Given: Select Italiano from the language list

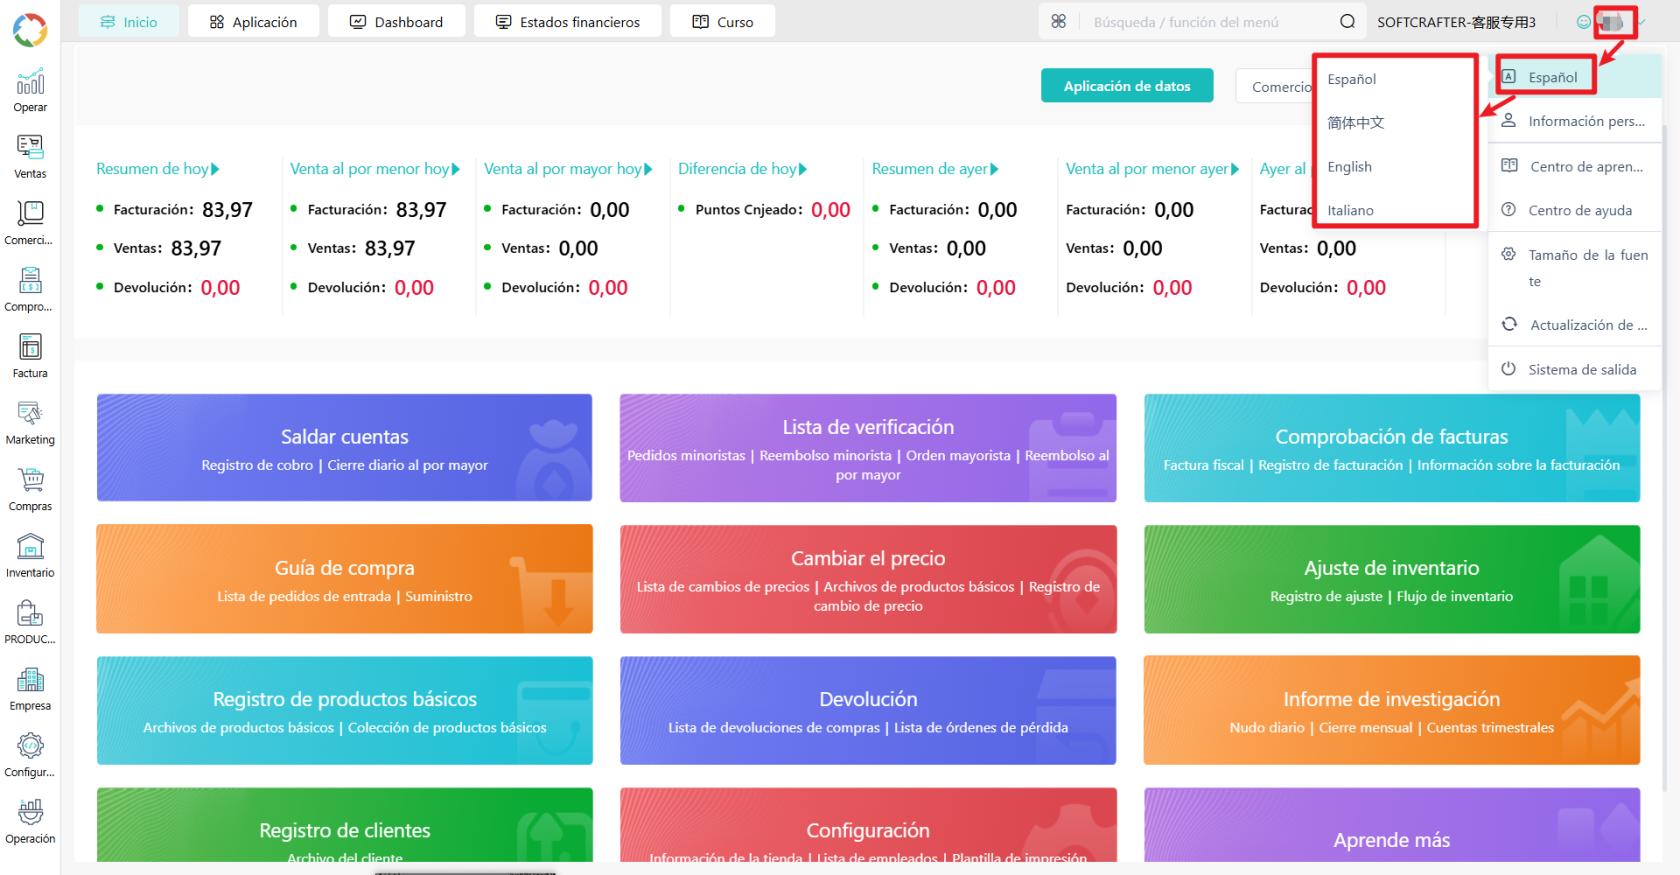Looking at the screenshot, I should point(1350,210).
